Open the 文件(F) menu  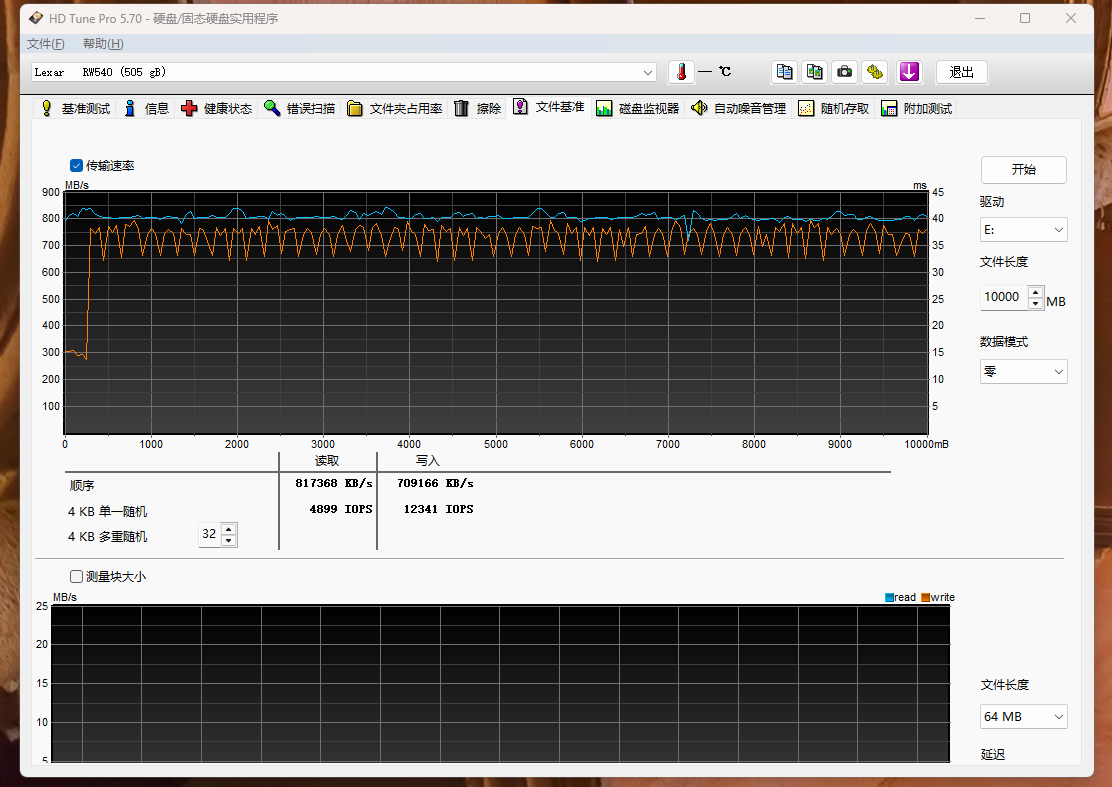tap(46, 44)
